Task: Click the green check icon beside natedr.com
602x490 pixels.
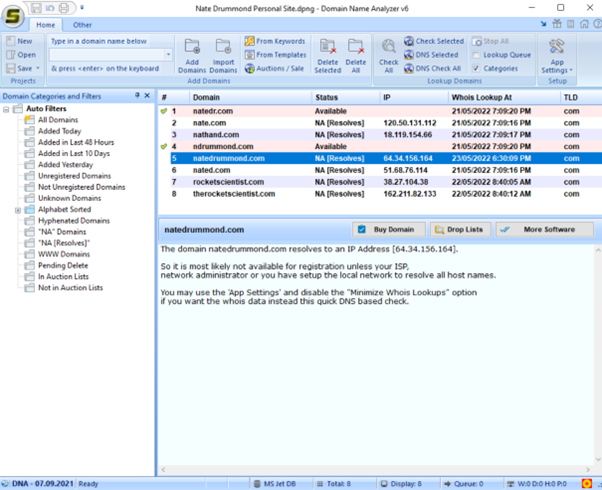Action: (x=164, y=111)
